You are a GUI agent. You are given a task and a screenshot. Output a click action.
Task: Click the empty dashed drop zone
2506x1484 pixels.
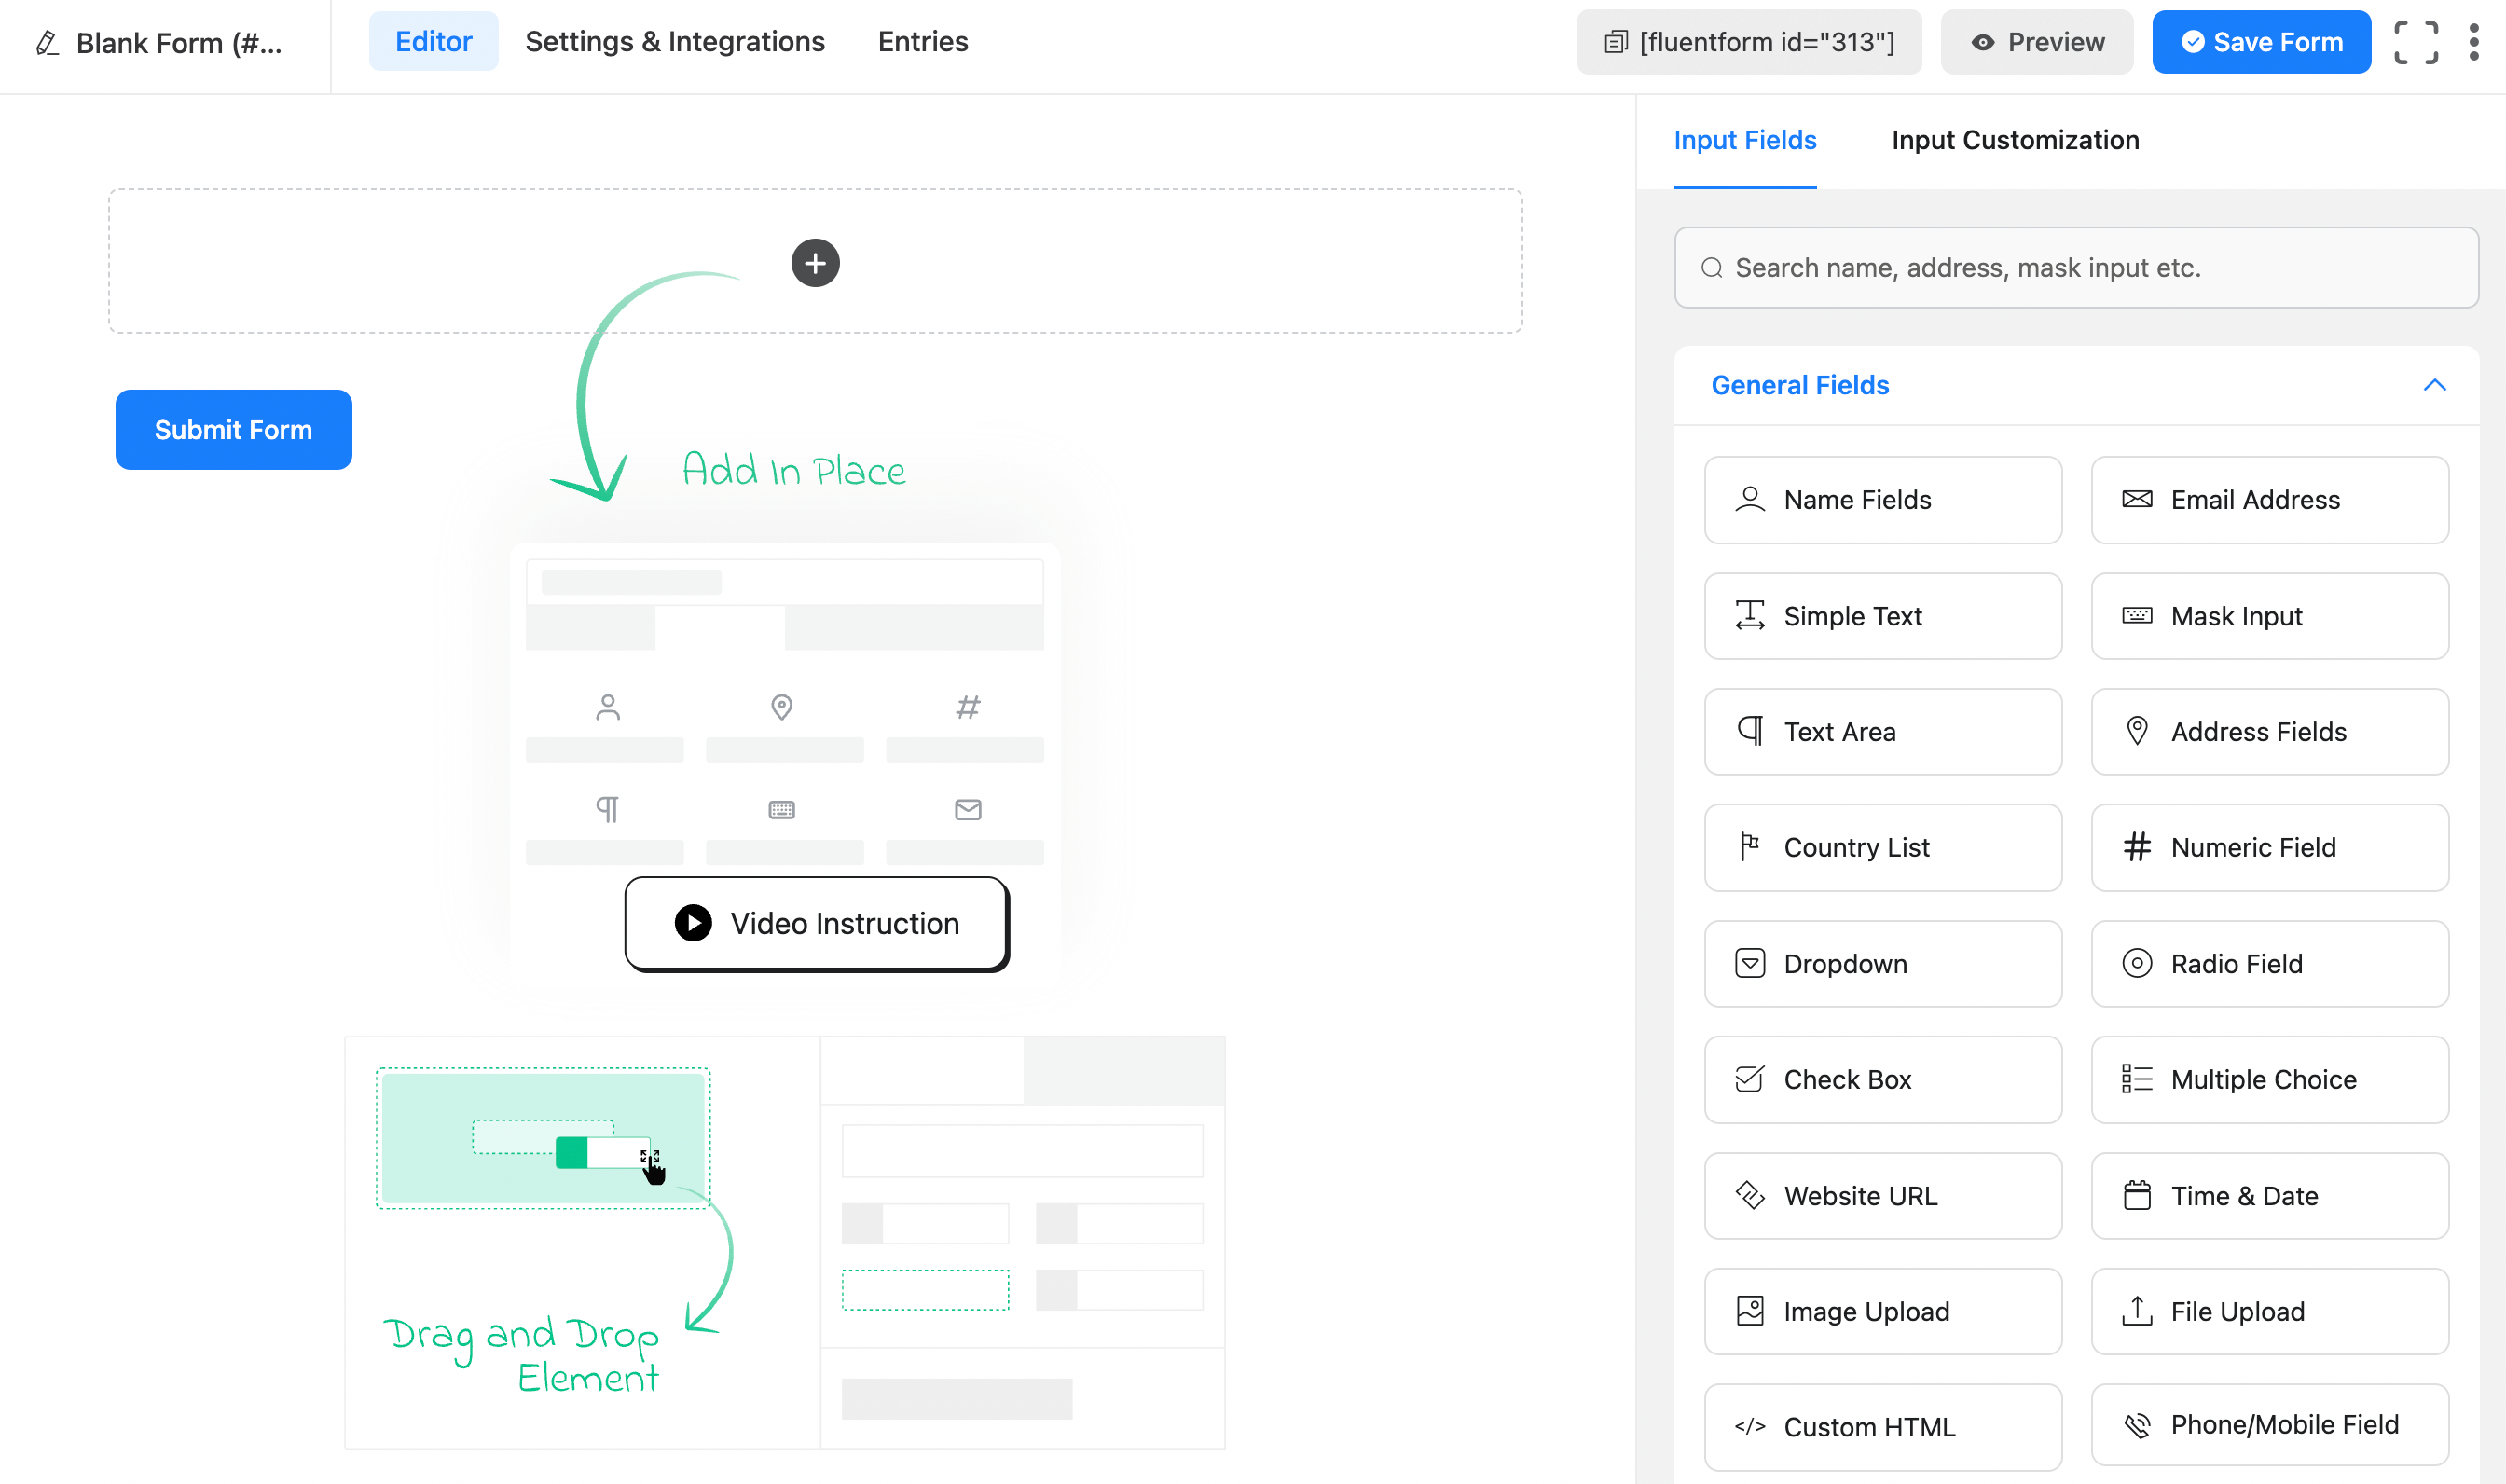815,261
